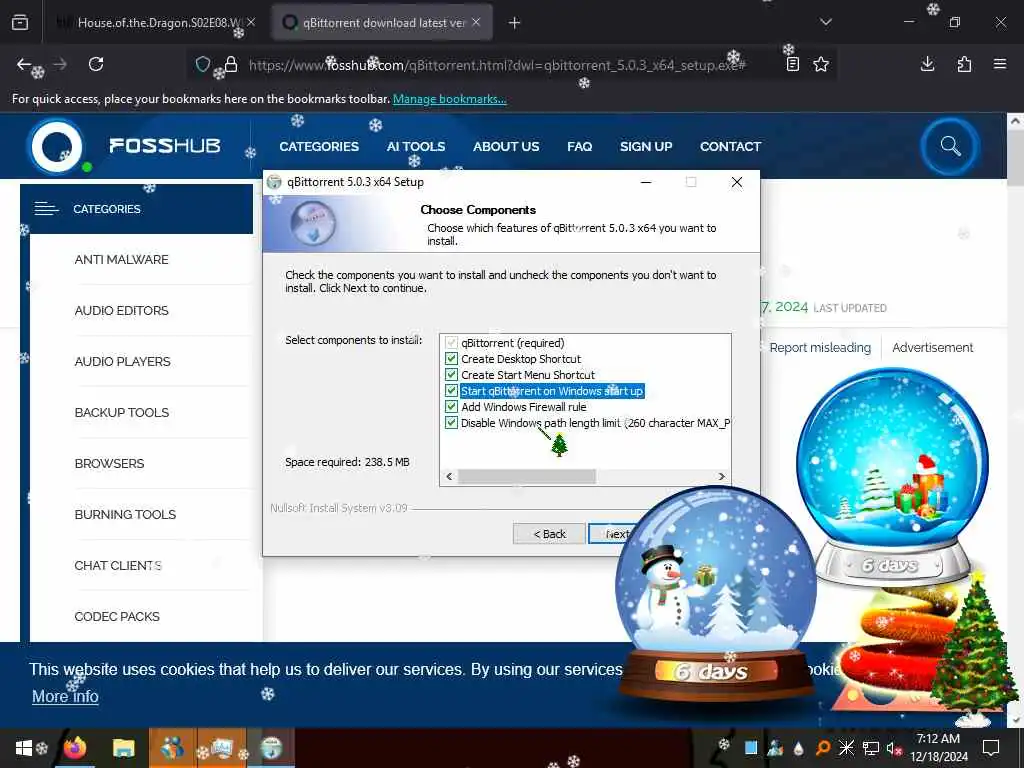Screen dimensions: 1024x768
Task: Click the components list horizontal scrollbar thumb
Action: [x=526, y=476]
